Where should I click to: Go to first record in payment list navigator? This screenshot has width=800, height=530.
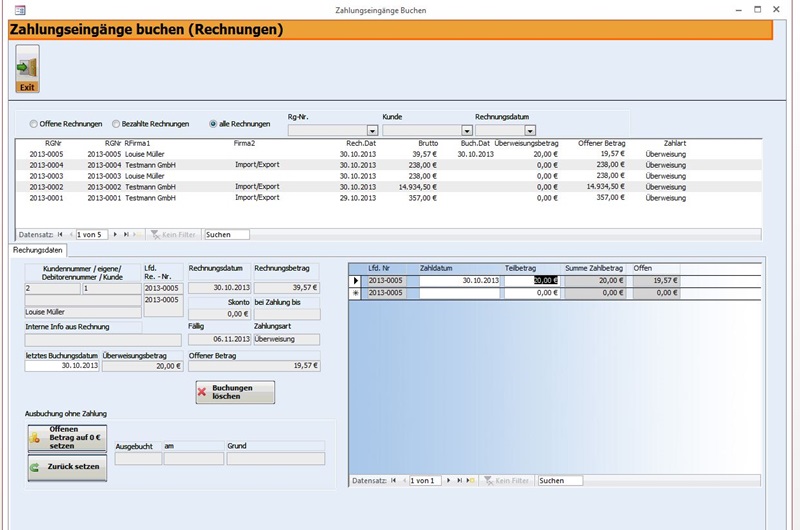pos(393,481)
